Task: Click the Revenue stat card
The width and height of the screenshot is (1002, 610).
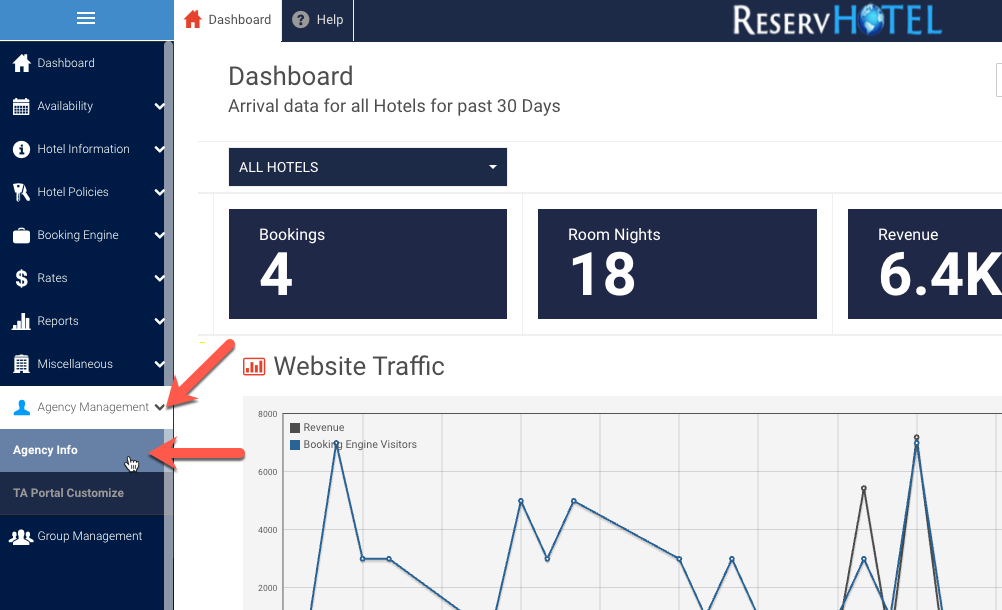Action: coord(925,264)
